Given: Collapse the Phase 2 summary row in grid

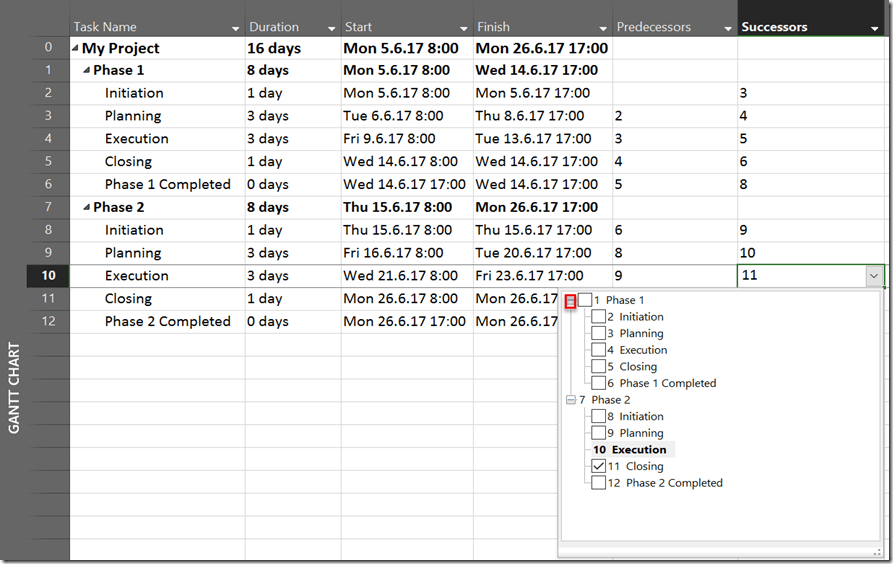Looking at the screenshot, I should [87, 208].
